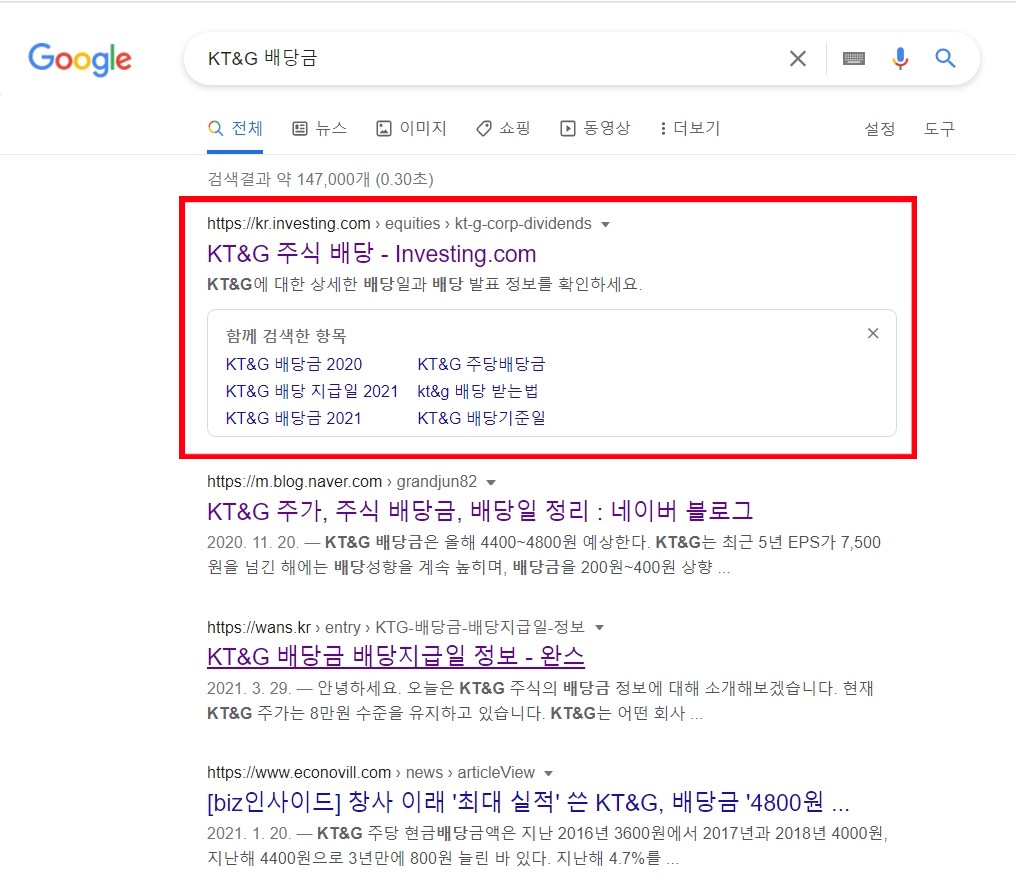The image size is (1016, 889).
Task: Click related search kt&g 배당 받는법
Action: pyautogui.click(x=478, y=391)
